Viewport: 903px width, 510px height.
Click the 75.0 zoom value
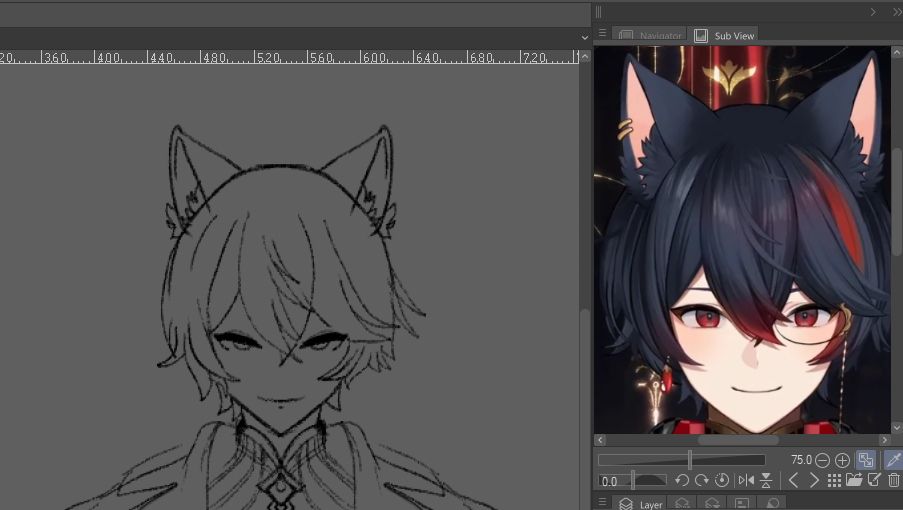coord(801,460)
